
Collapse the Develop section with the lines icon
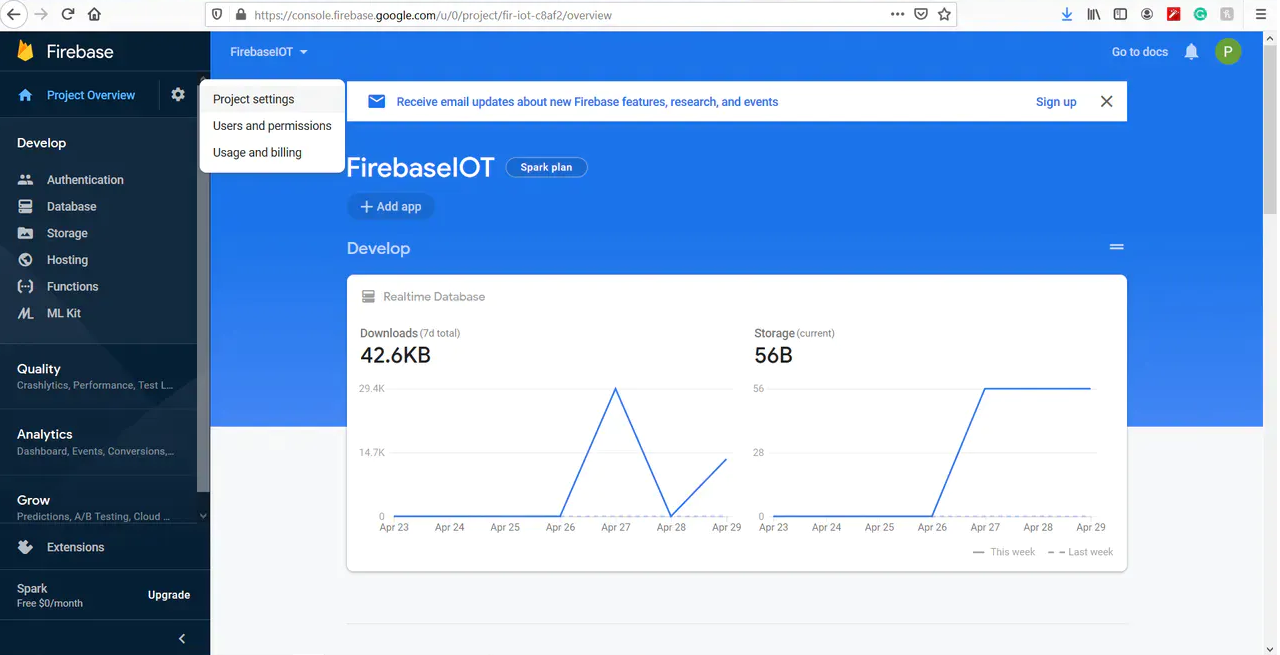(x=1117, y=247)
